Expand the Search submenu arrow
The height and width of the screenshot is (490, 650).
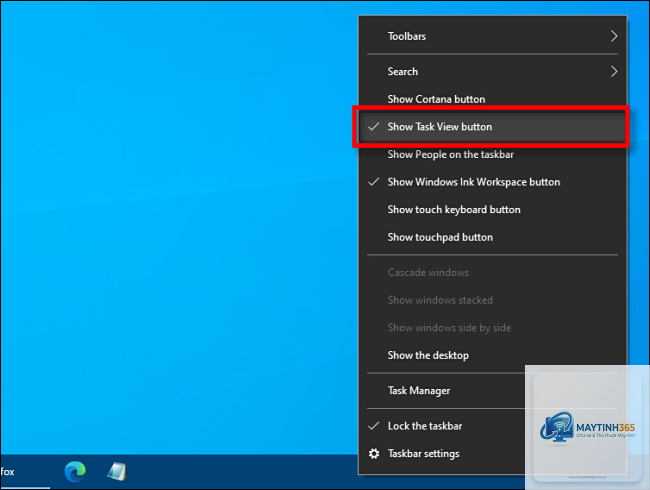(614, 71)
